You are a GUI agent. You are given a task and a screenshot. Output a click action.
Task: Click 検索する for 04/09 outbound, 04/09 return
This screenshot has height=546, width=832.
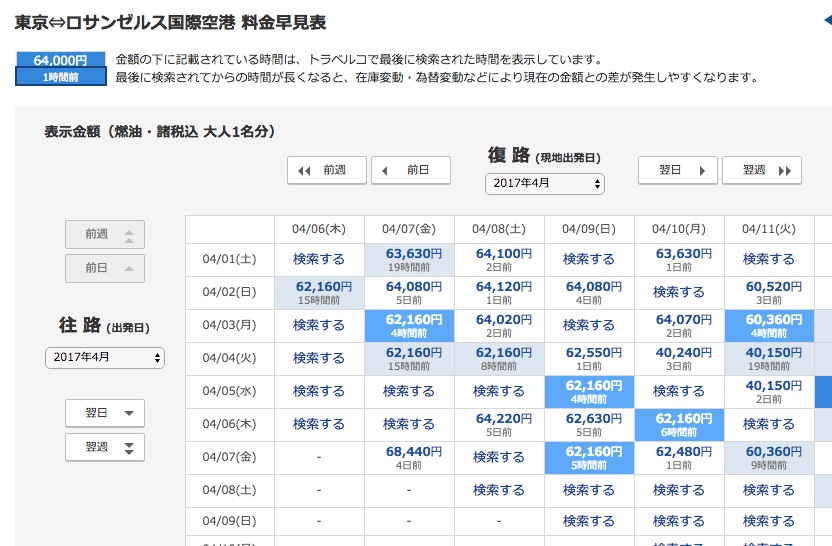coord(589,522)
